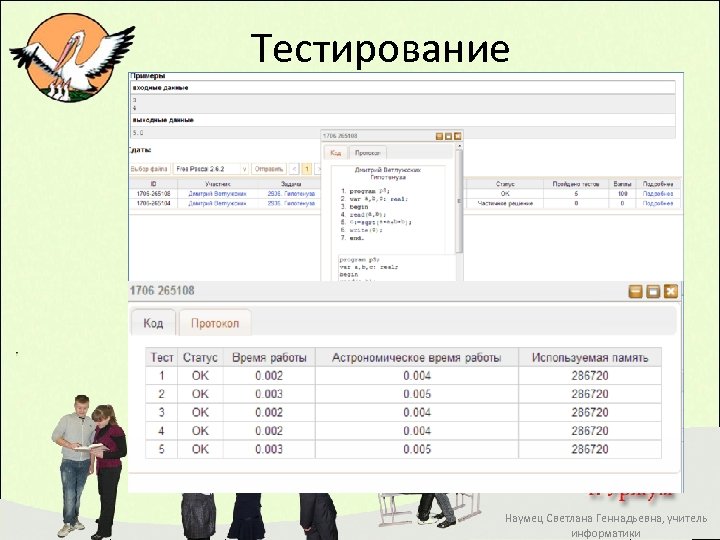Click scroll-up arrow in small code popup
This screenshot has width=720, height=540.
tap(459, 146)
